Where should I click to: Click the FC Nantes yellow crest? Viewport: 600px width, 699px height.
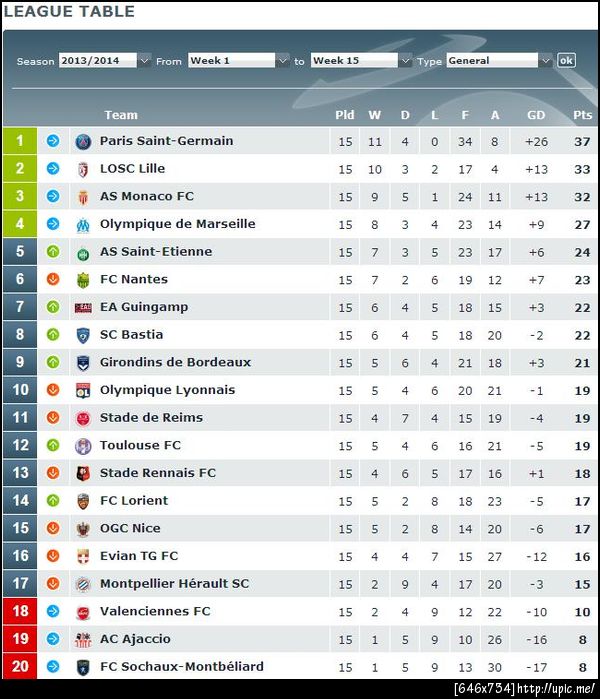[83, 280]
